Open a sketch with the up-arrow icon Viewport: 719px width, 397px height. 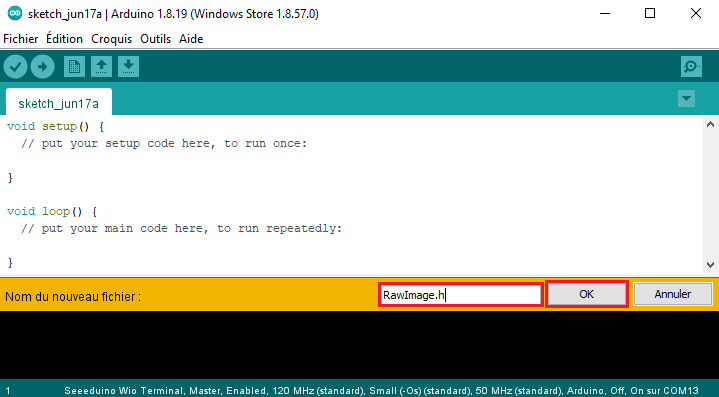click(x=101, y=67)
